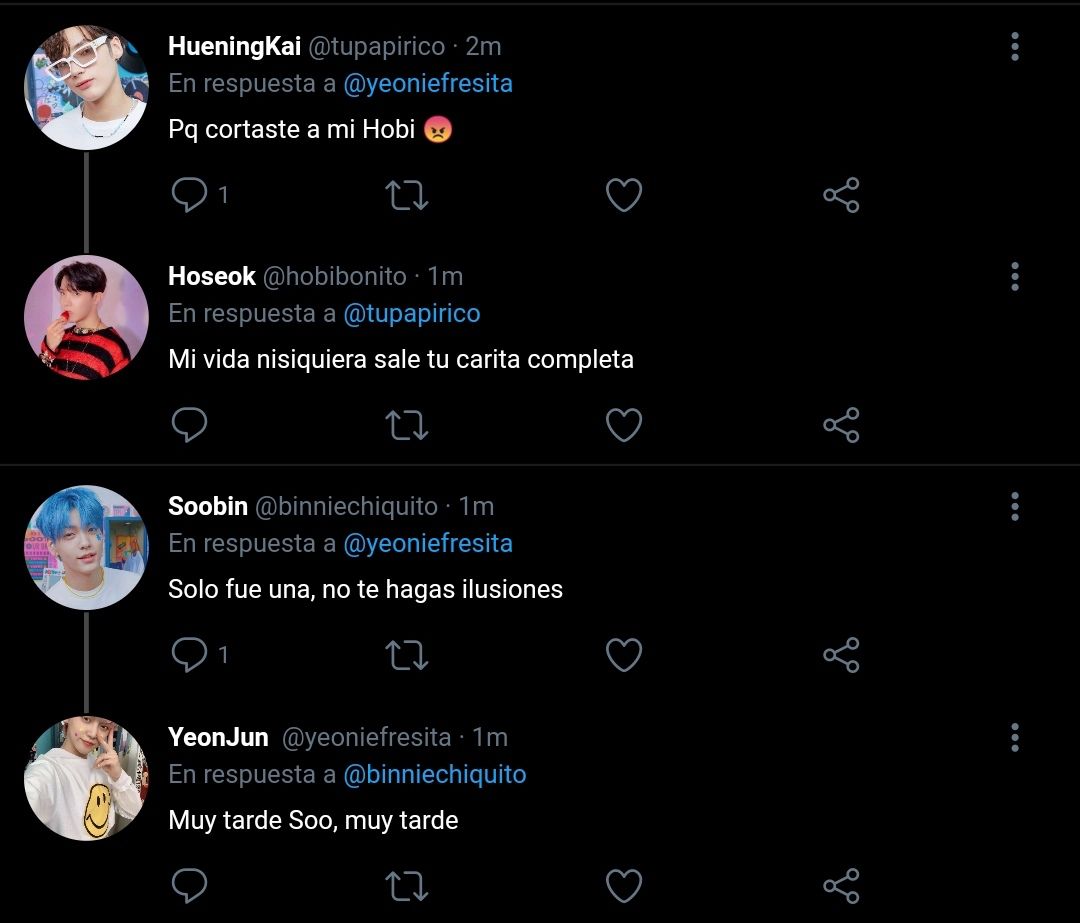Screen dimensions: 1080x923
Task: Open the @binniechiquito mention link
Action: click(435, 775)
